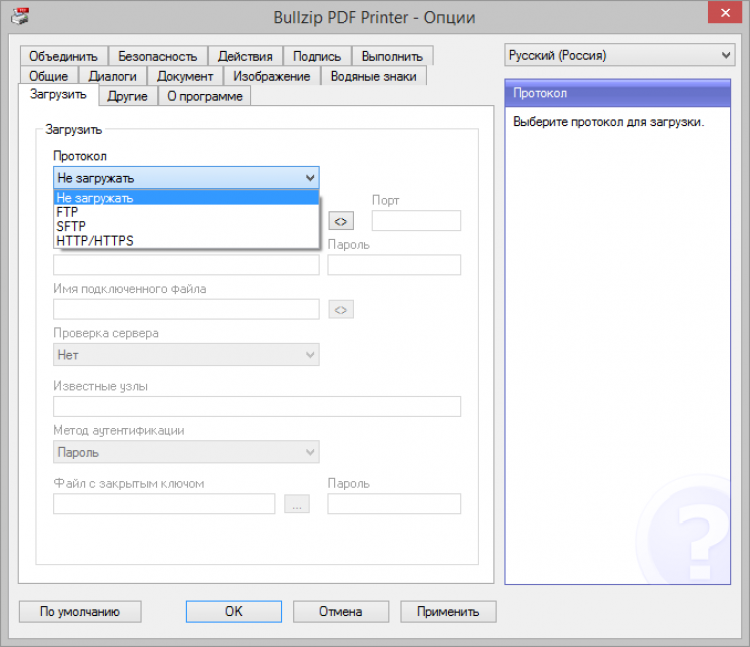
Task: Open the Объединить tab
Action: coord(63,56)
